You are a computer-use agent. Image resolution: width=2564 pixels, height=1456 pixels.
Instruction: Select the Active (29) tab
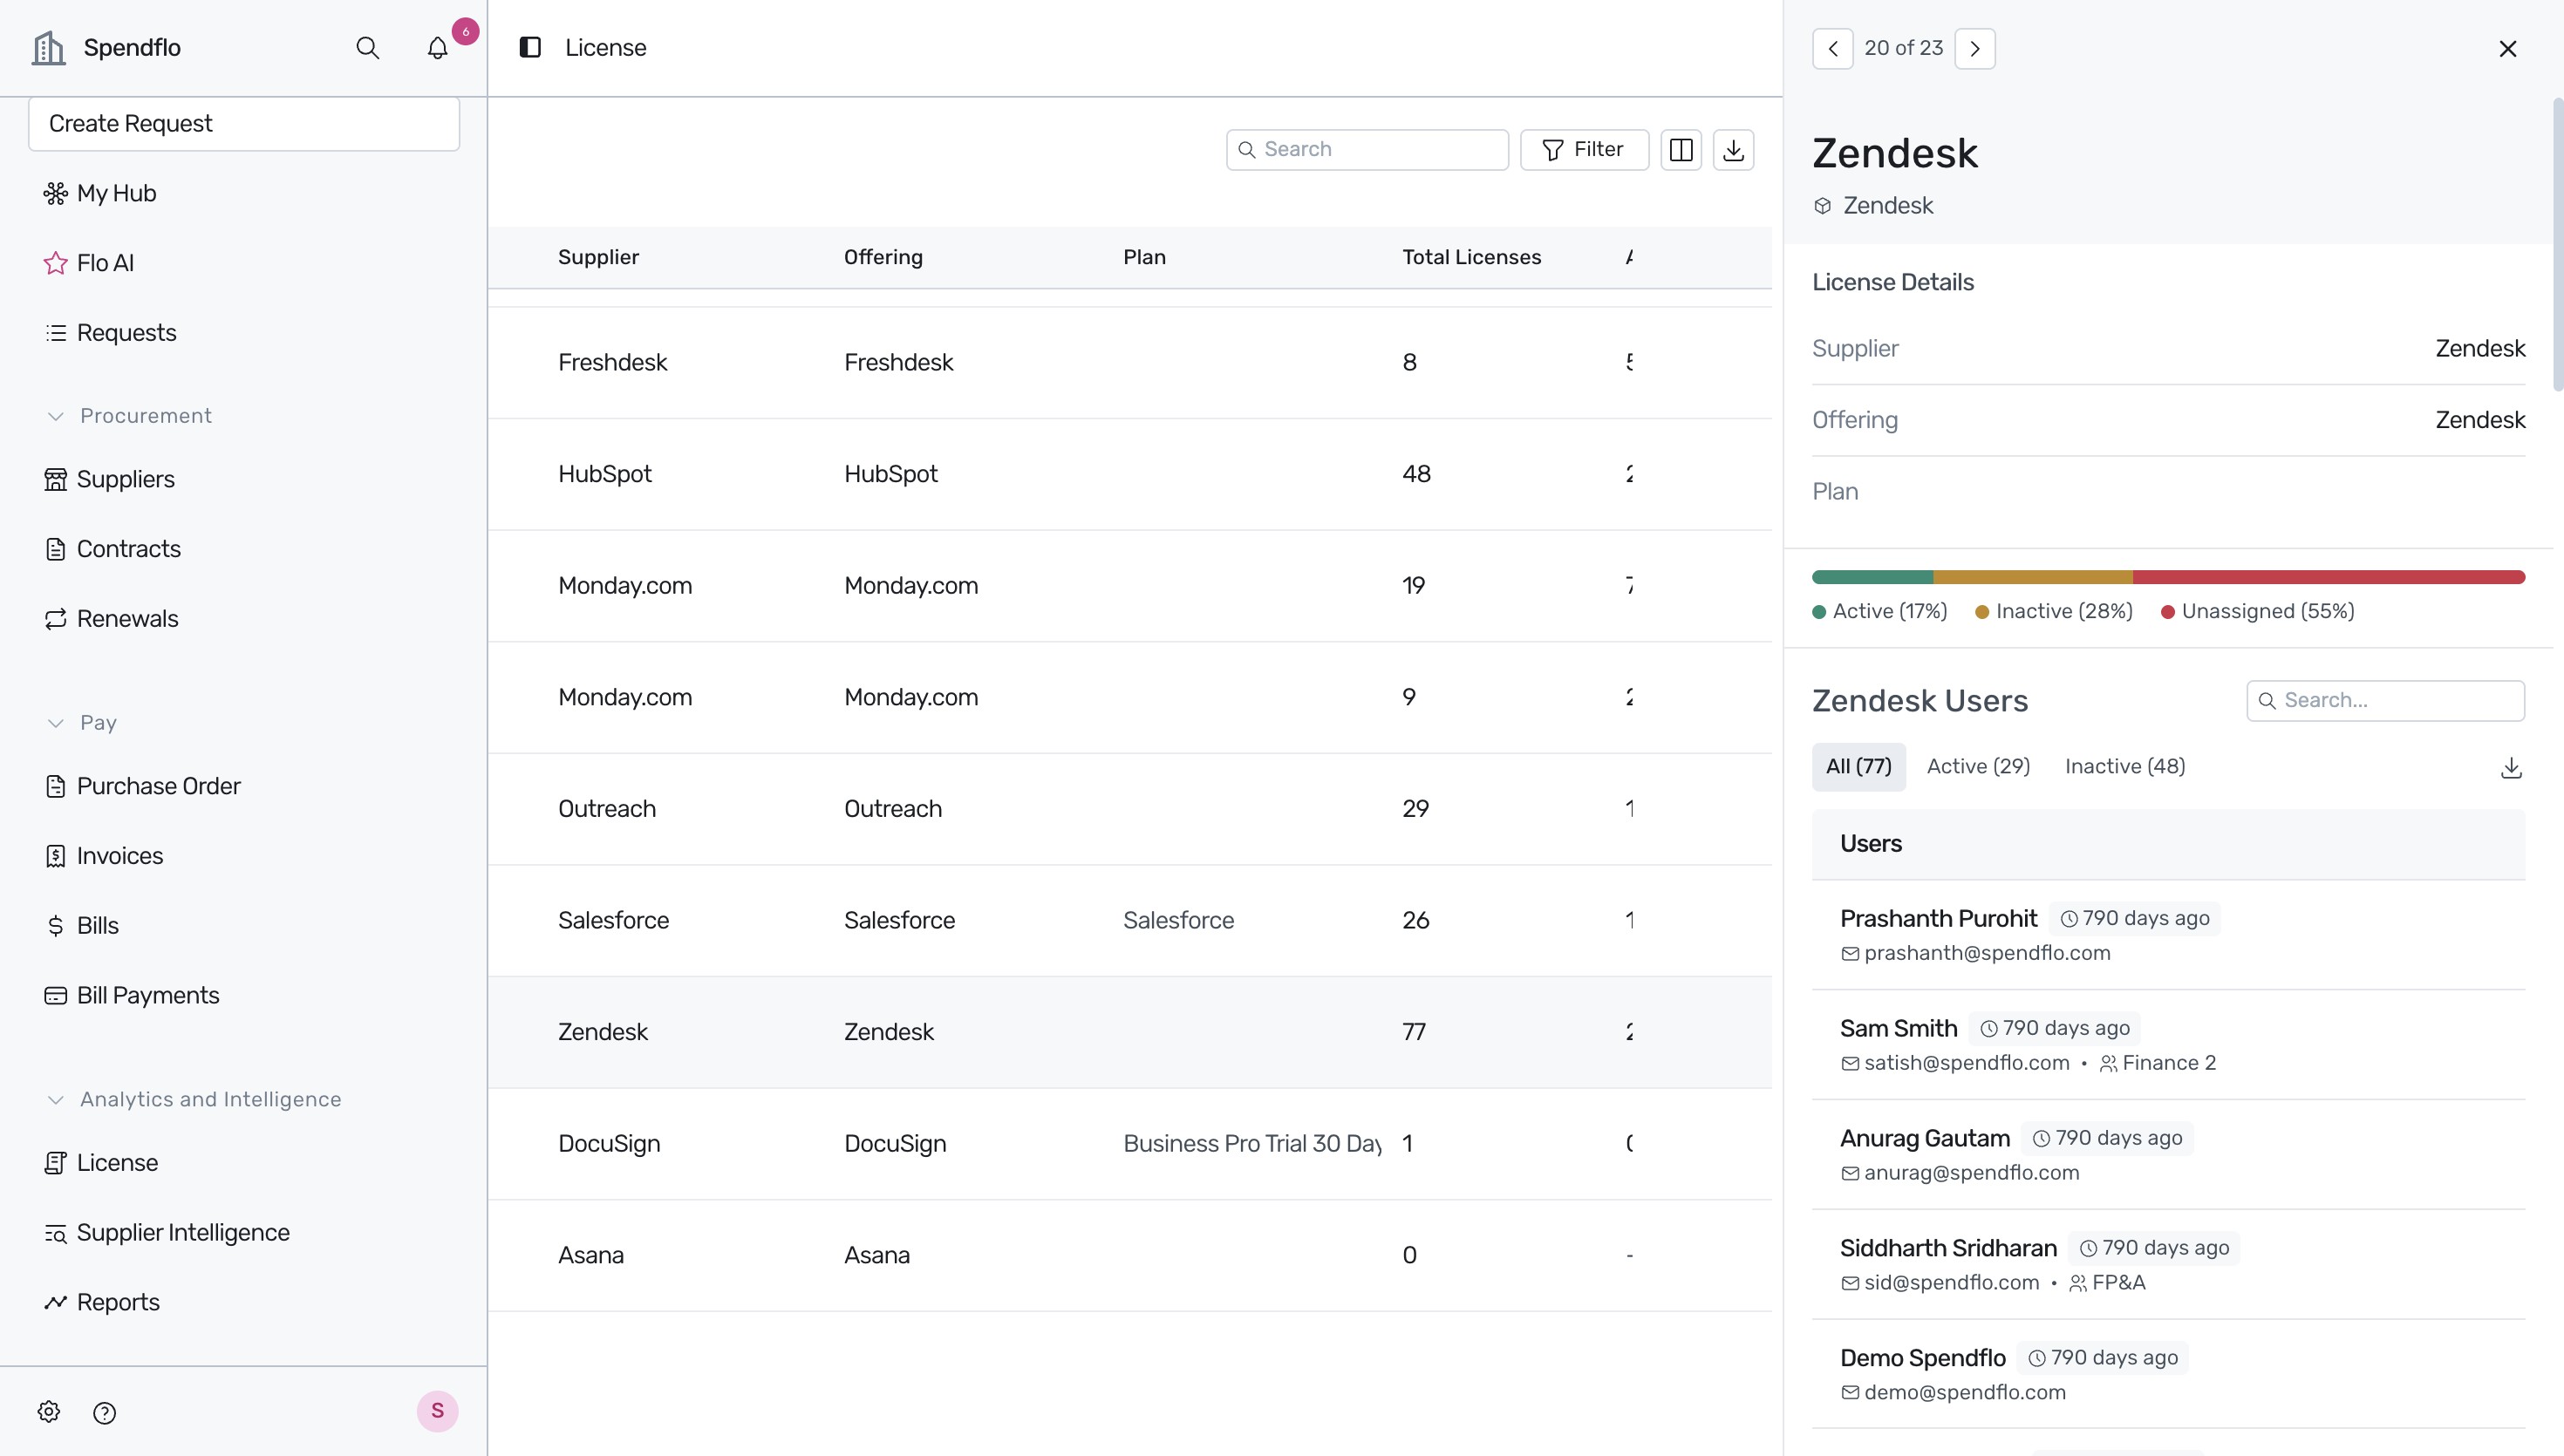(1978, 767)
